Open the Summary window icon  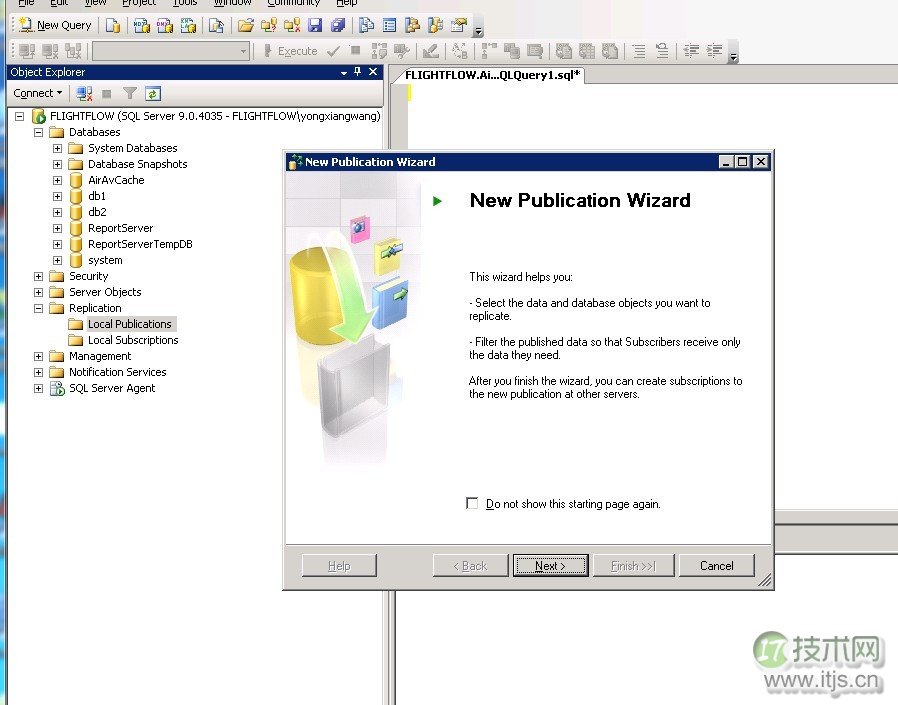click(x=389, y=25)
